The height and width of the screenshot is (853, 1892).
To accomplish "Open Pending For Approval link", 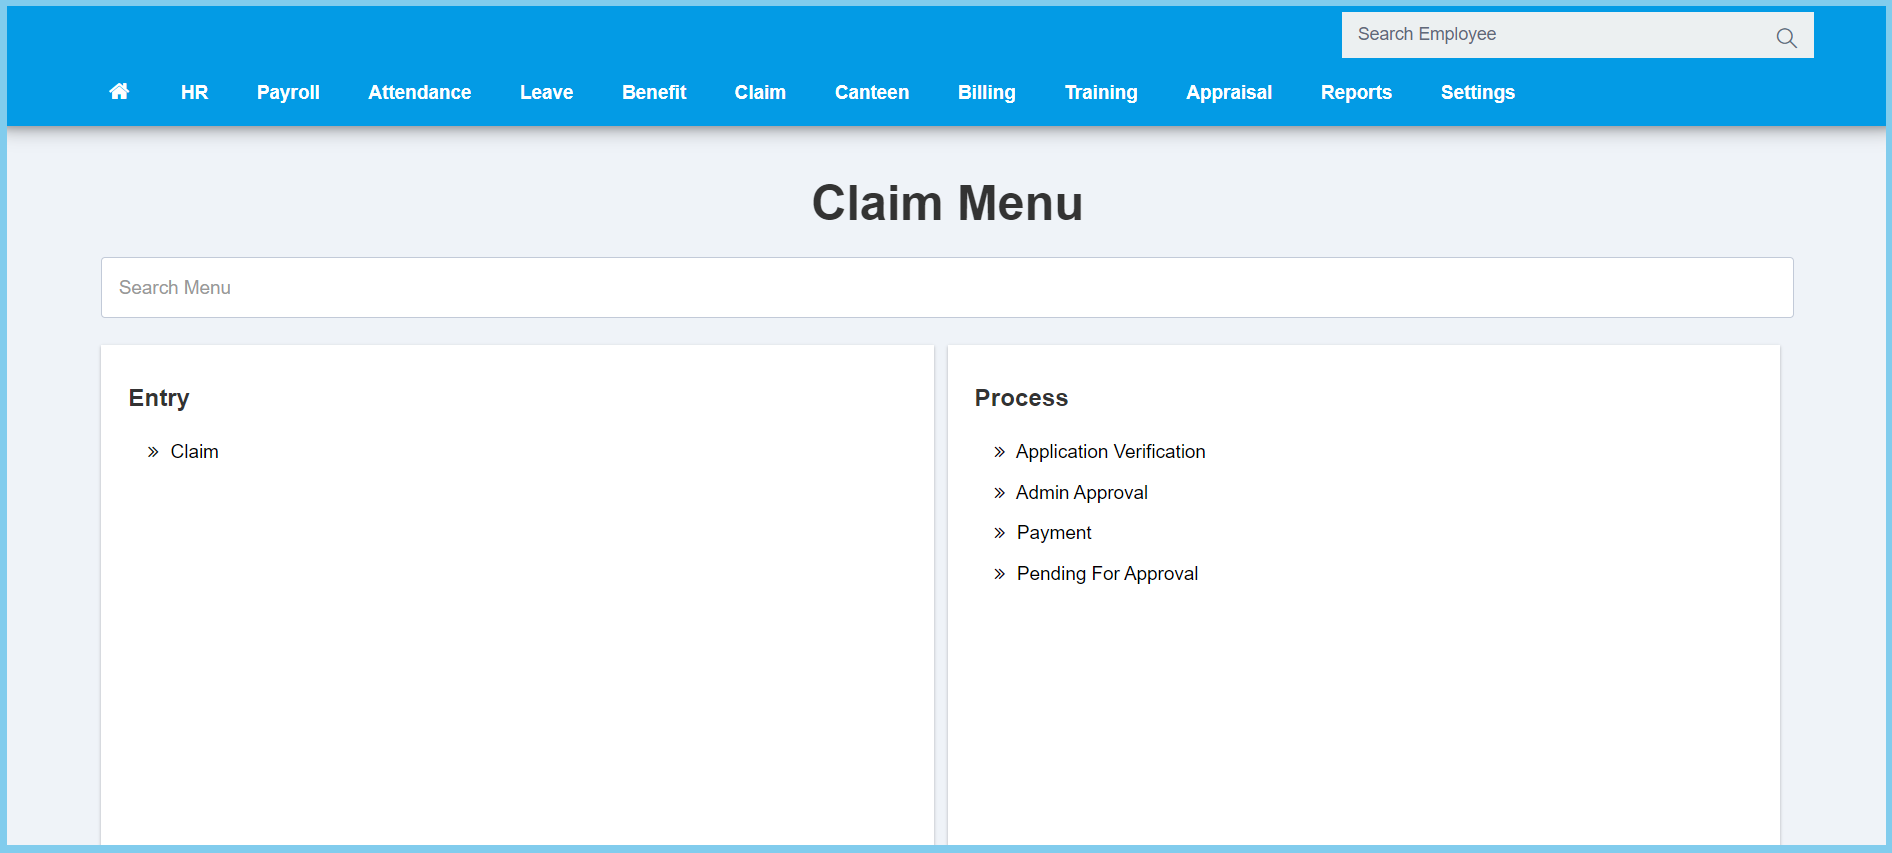I will pyautogui.click(x=1107, y=574).
